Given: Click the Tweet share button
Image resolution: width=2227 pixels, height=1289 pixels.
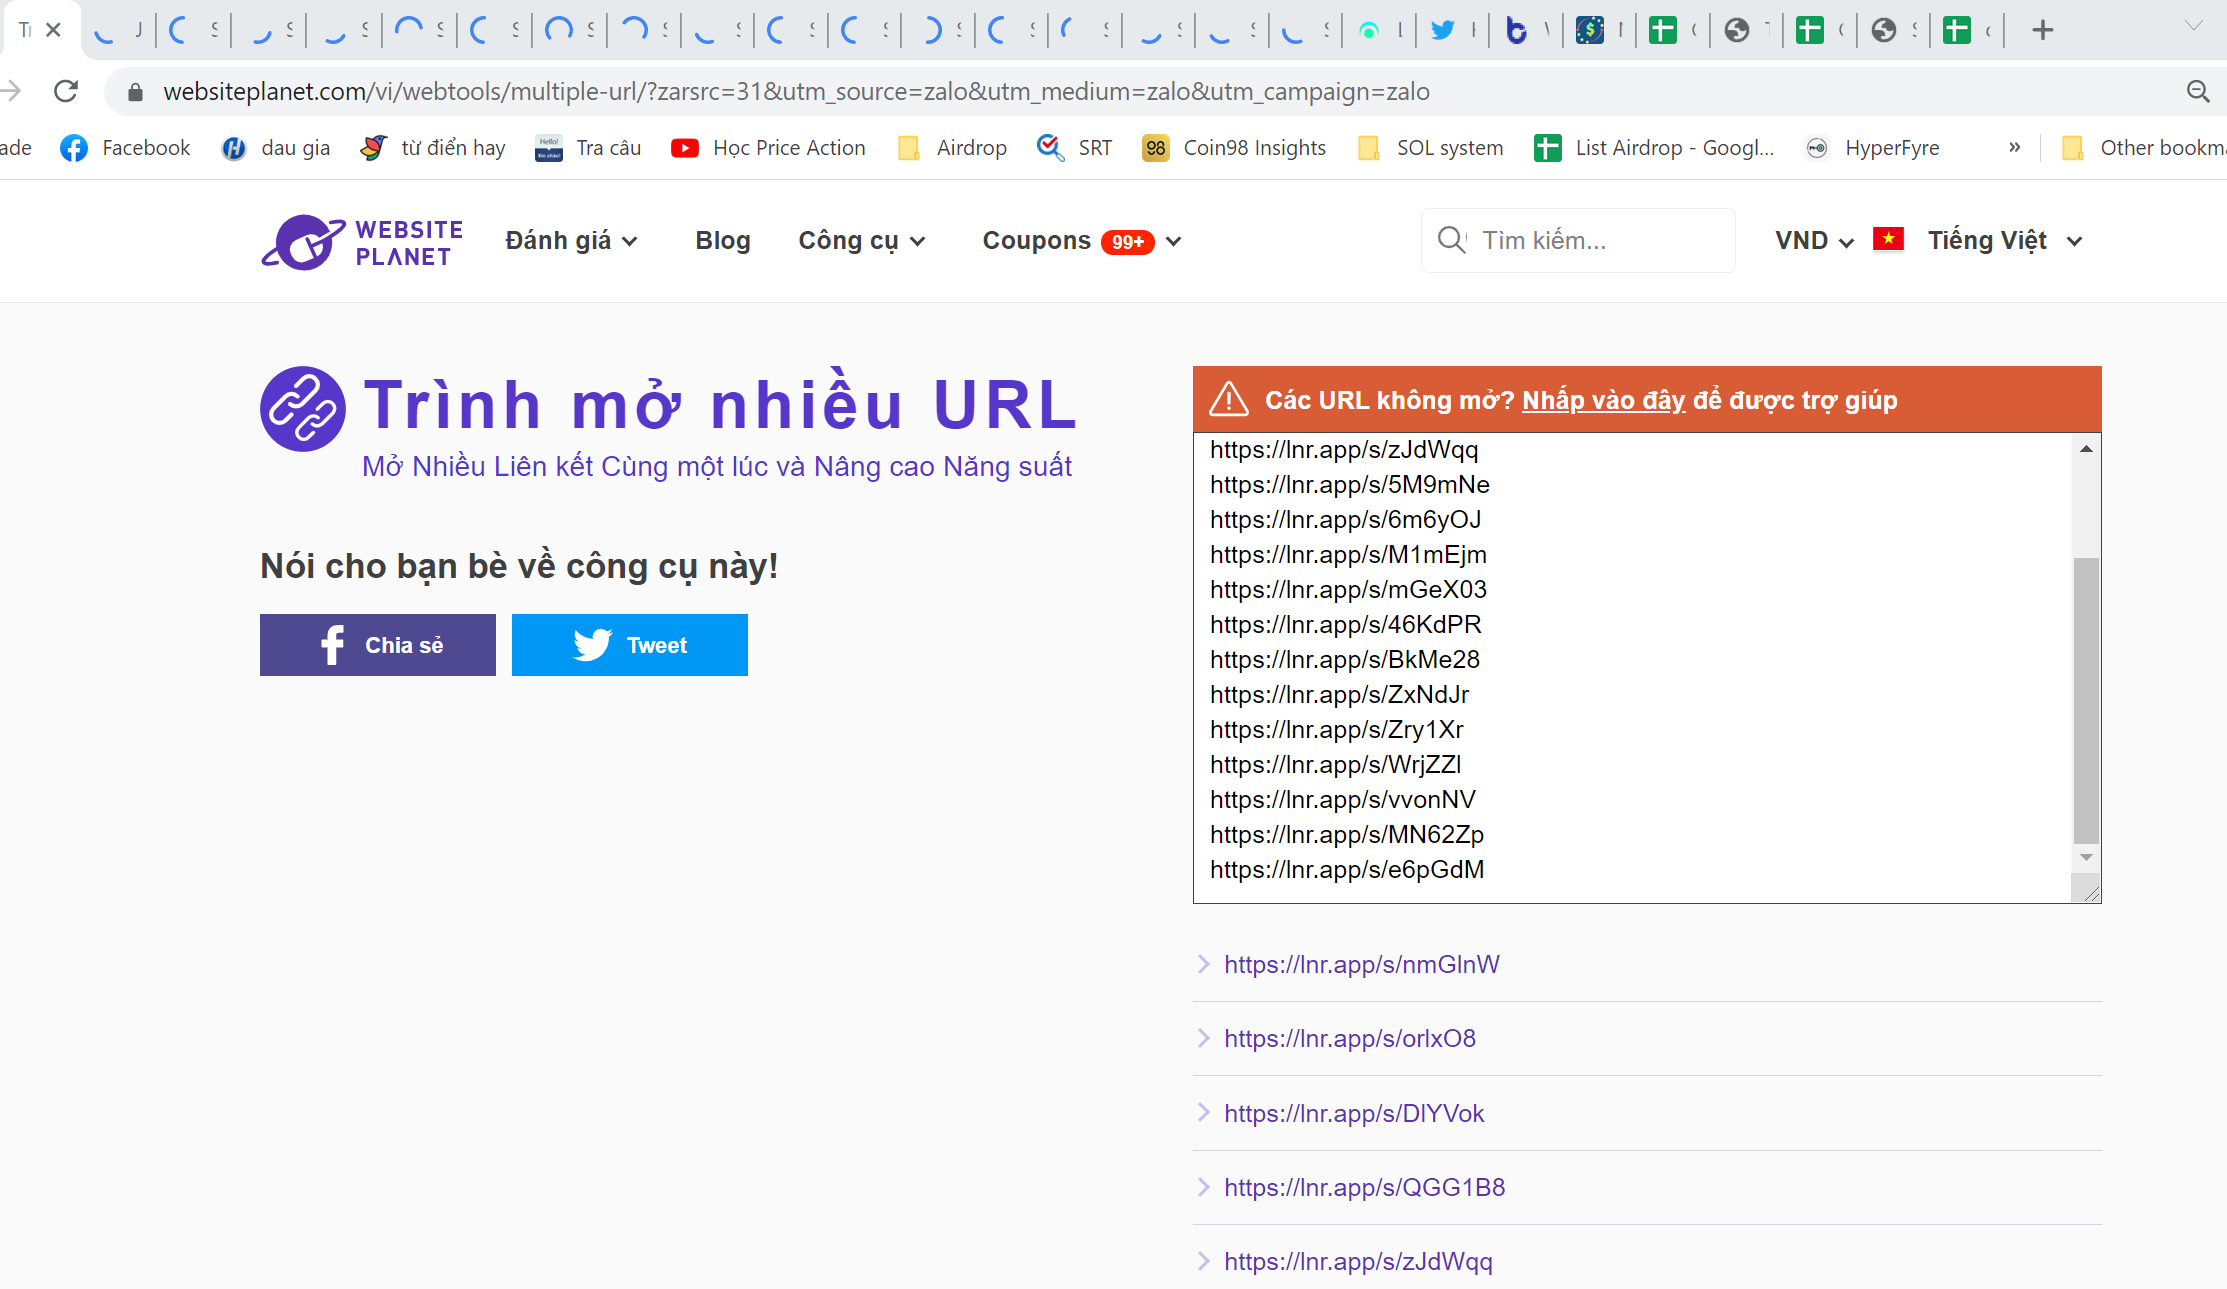Looking at the screenshot, I should (x=629, y=645).
